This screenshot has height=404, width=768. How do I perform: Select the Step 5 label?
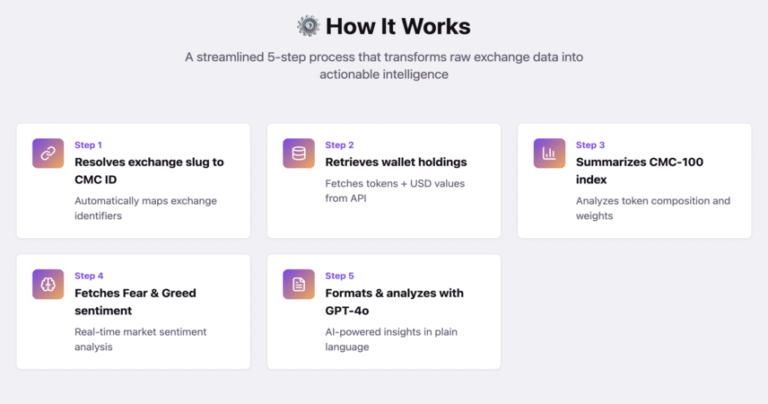tap(339, 276)
